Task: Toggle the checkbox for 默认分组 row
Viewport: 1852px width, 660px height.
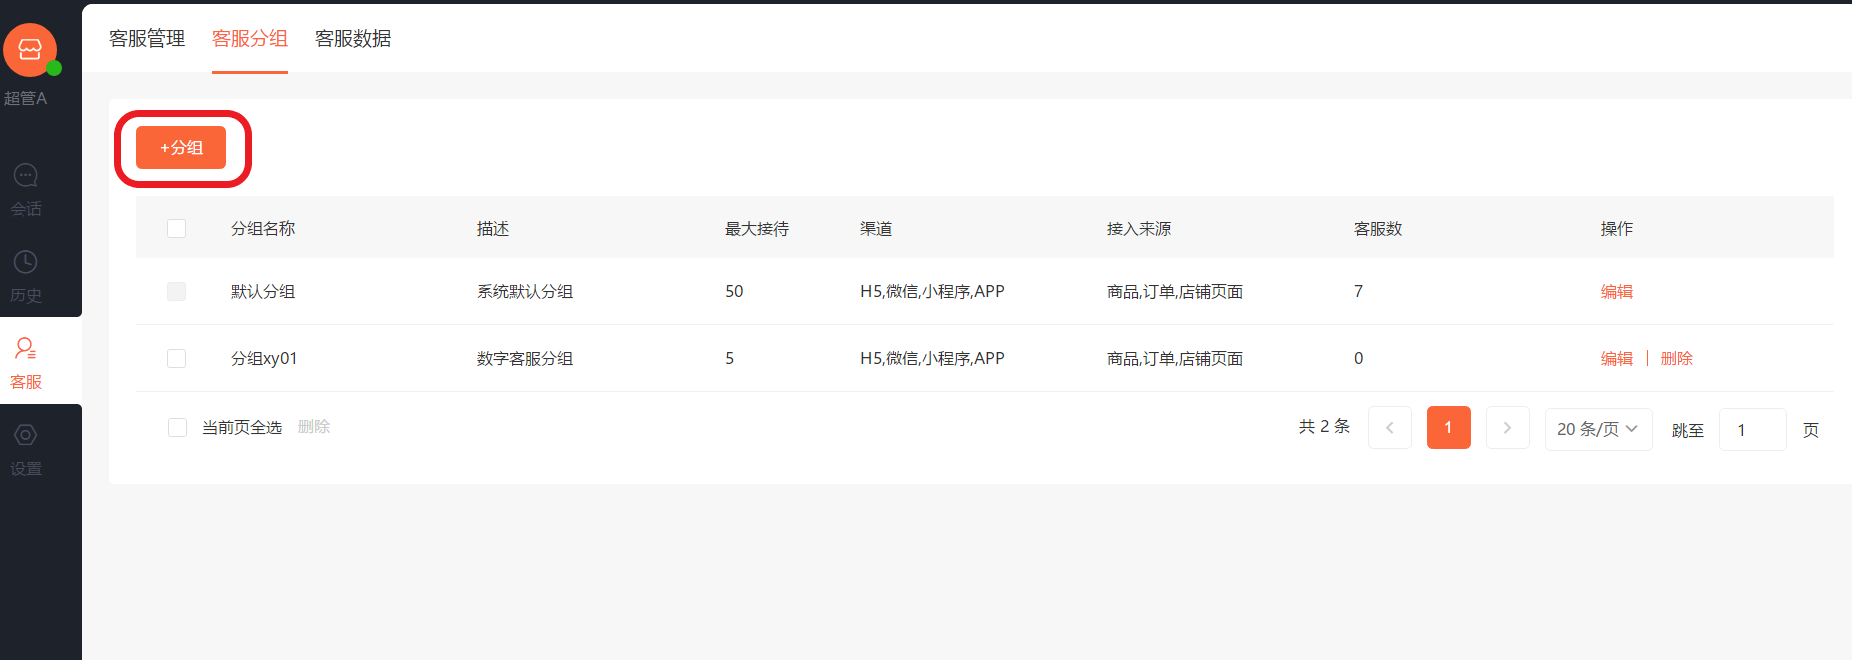Action: (177, 291)
